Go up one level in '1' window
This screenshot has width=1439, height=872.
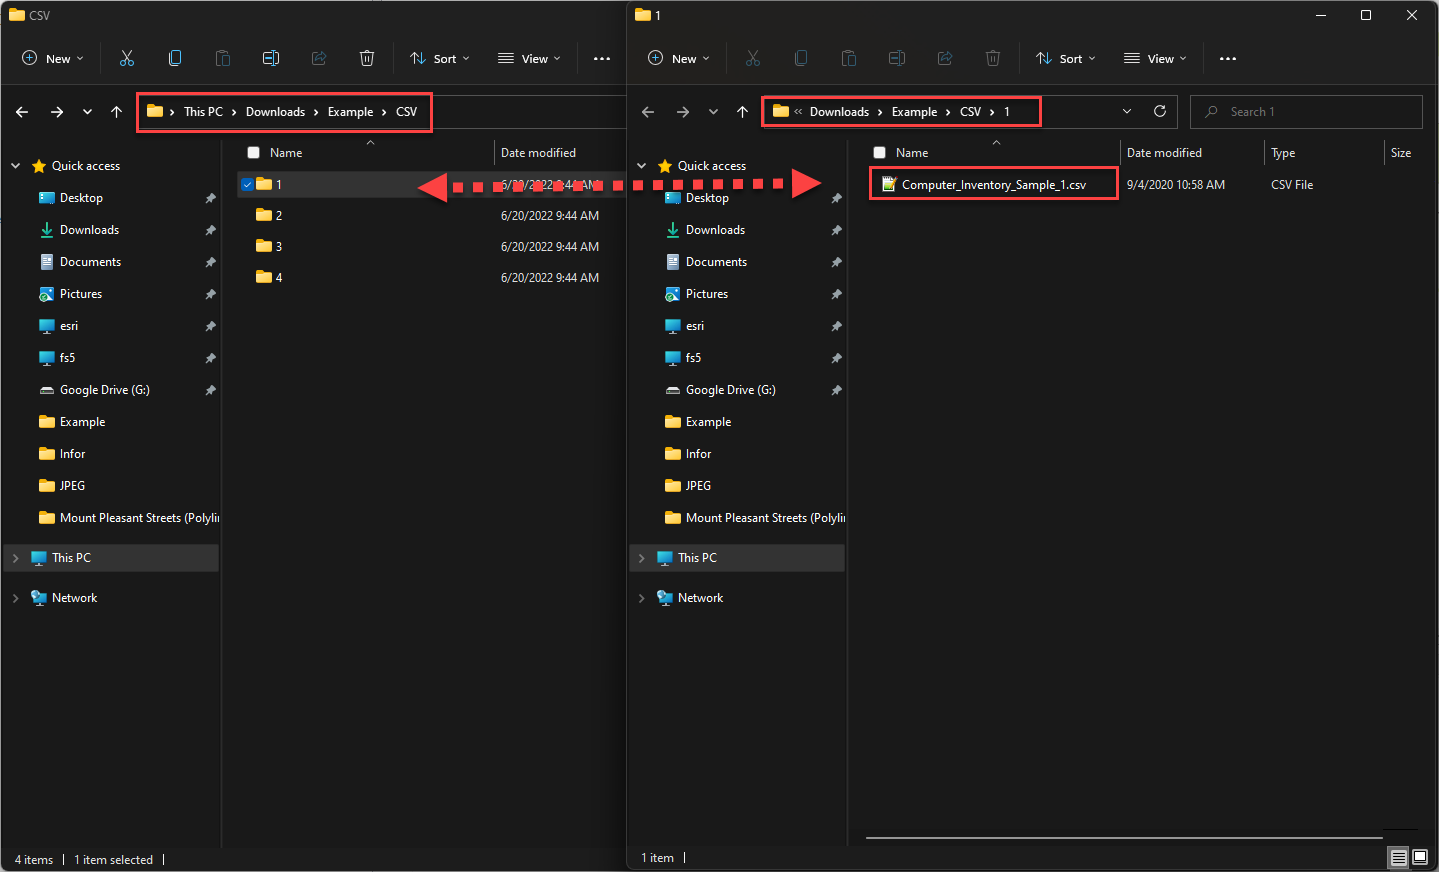[x=742, y=112]
